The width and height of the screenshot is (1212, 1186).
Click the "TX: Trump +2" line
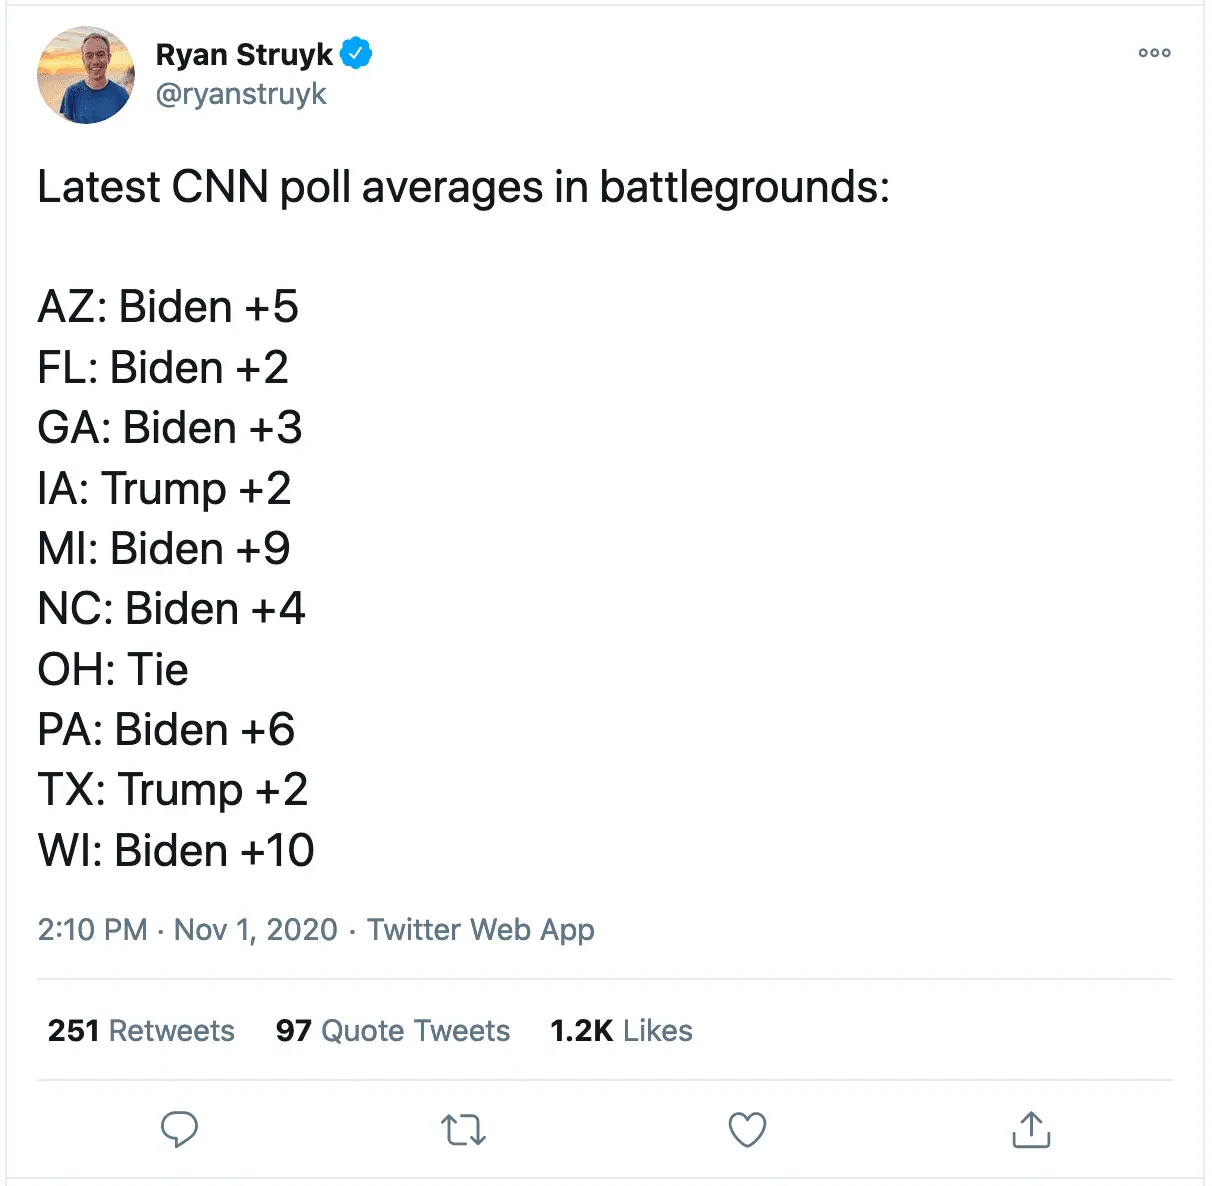click(x=173, y=790)
